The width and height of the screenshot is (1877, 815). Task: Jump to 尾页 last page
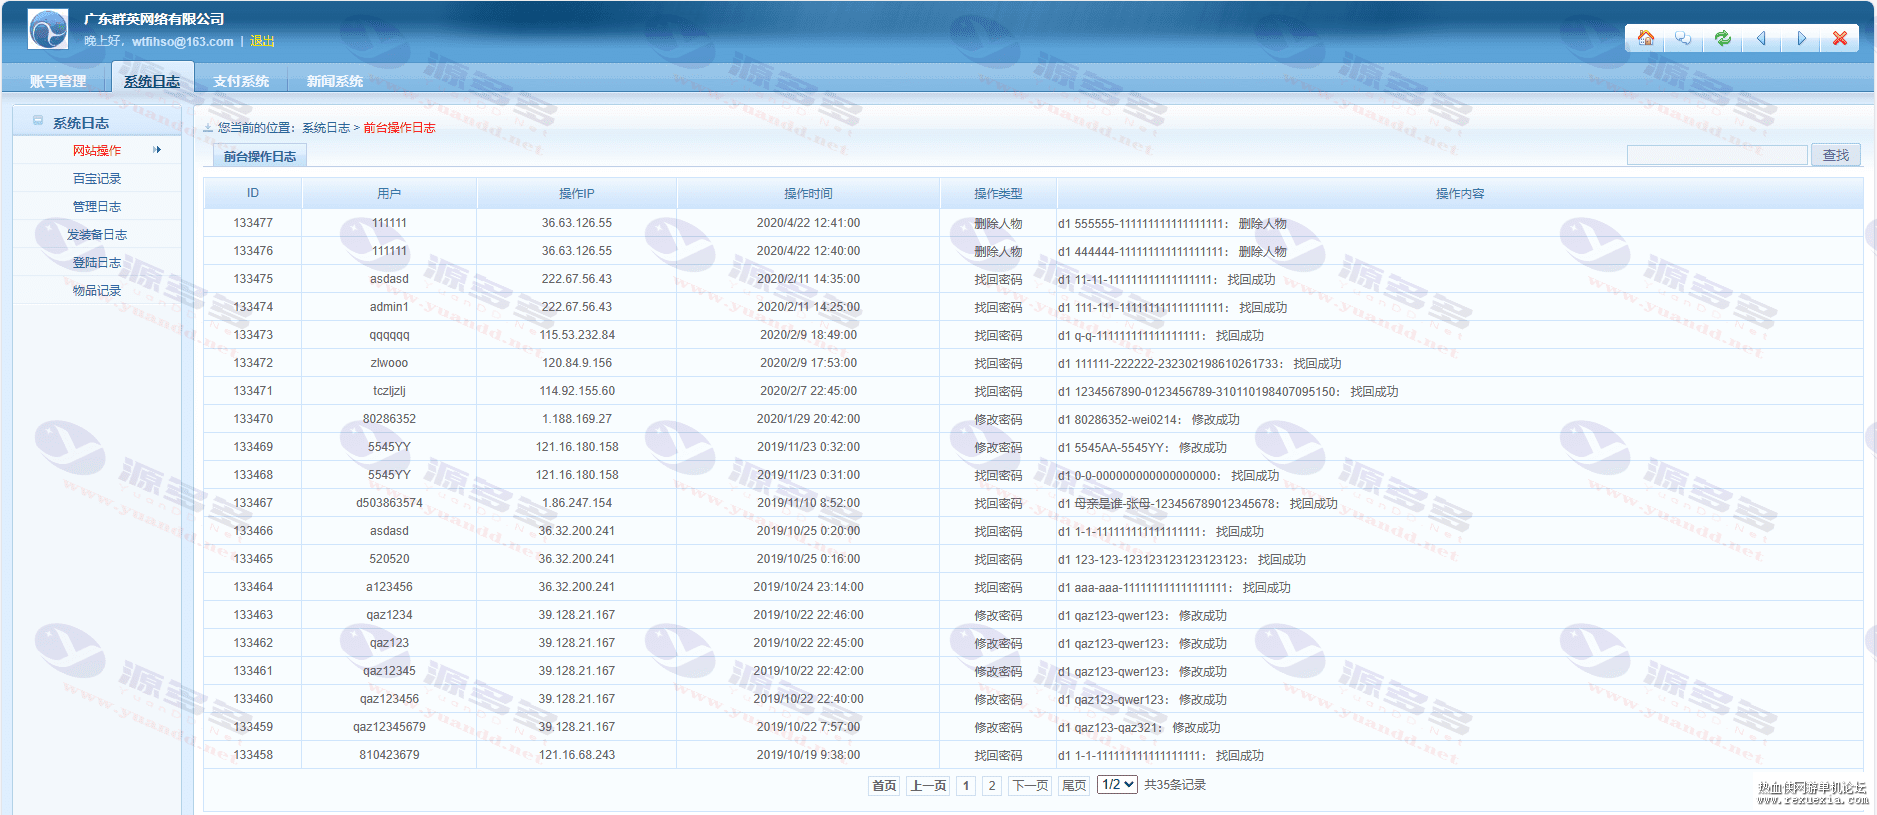pyautogui.click(x=1074, y=786)
